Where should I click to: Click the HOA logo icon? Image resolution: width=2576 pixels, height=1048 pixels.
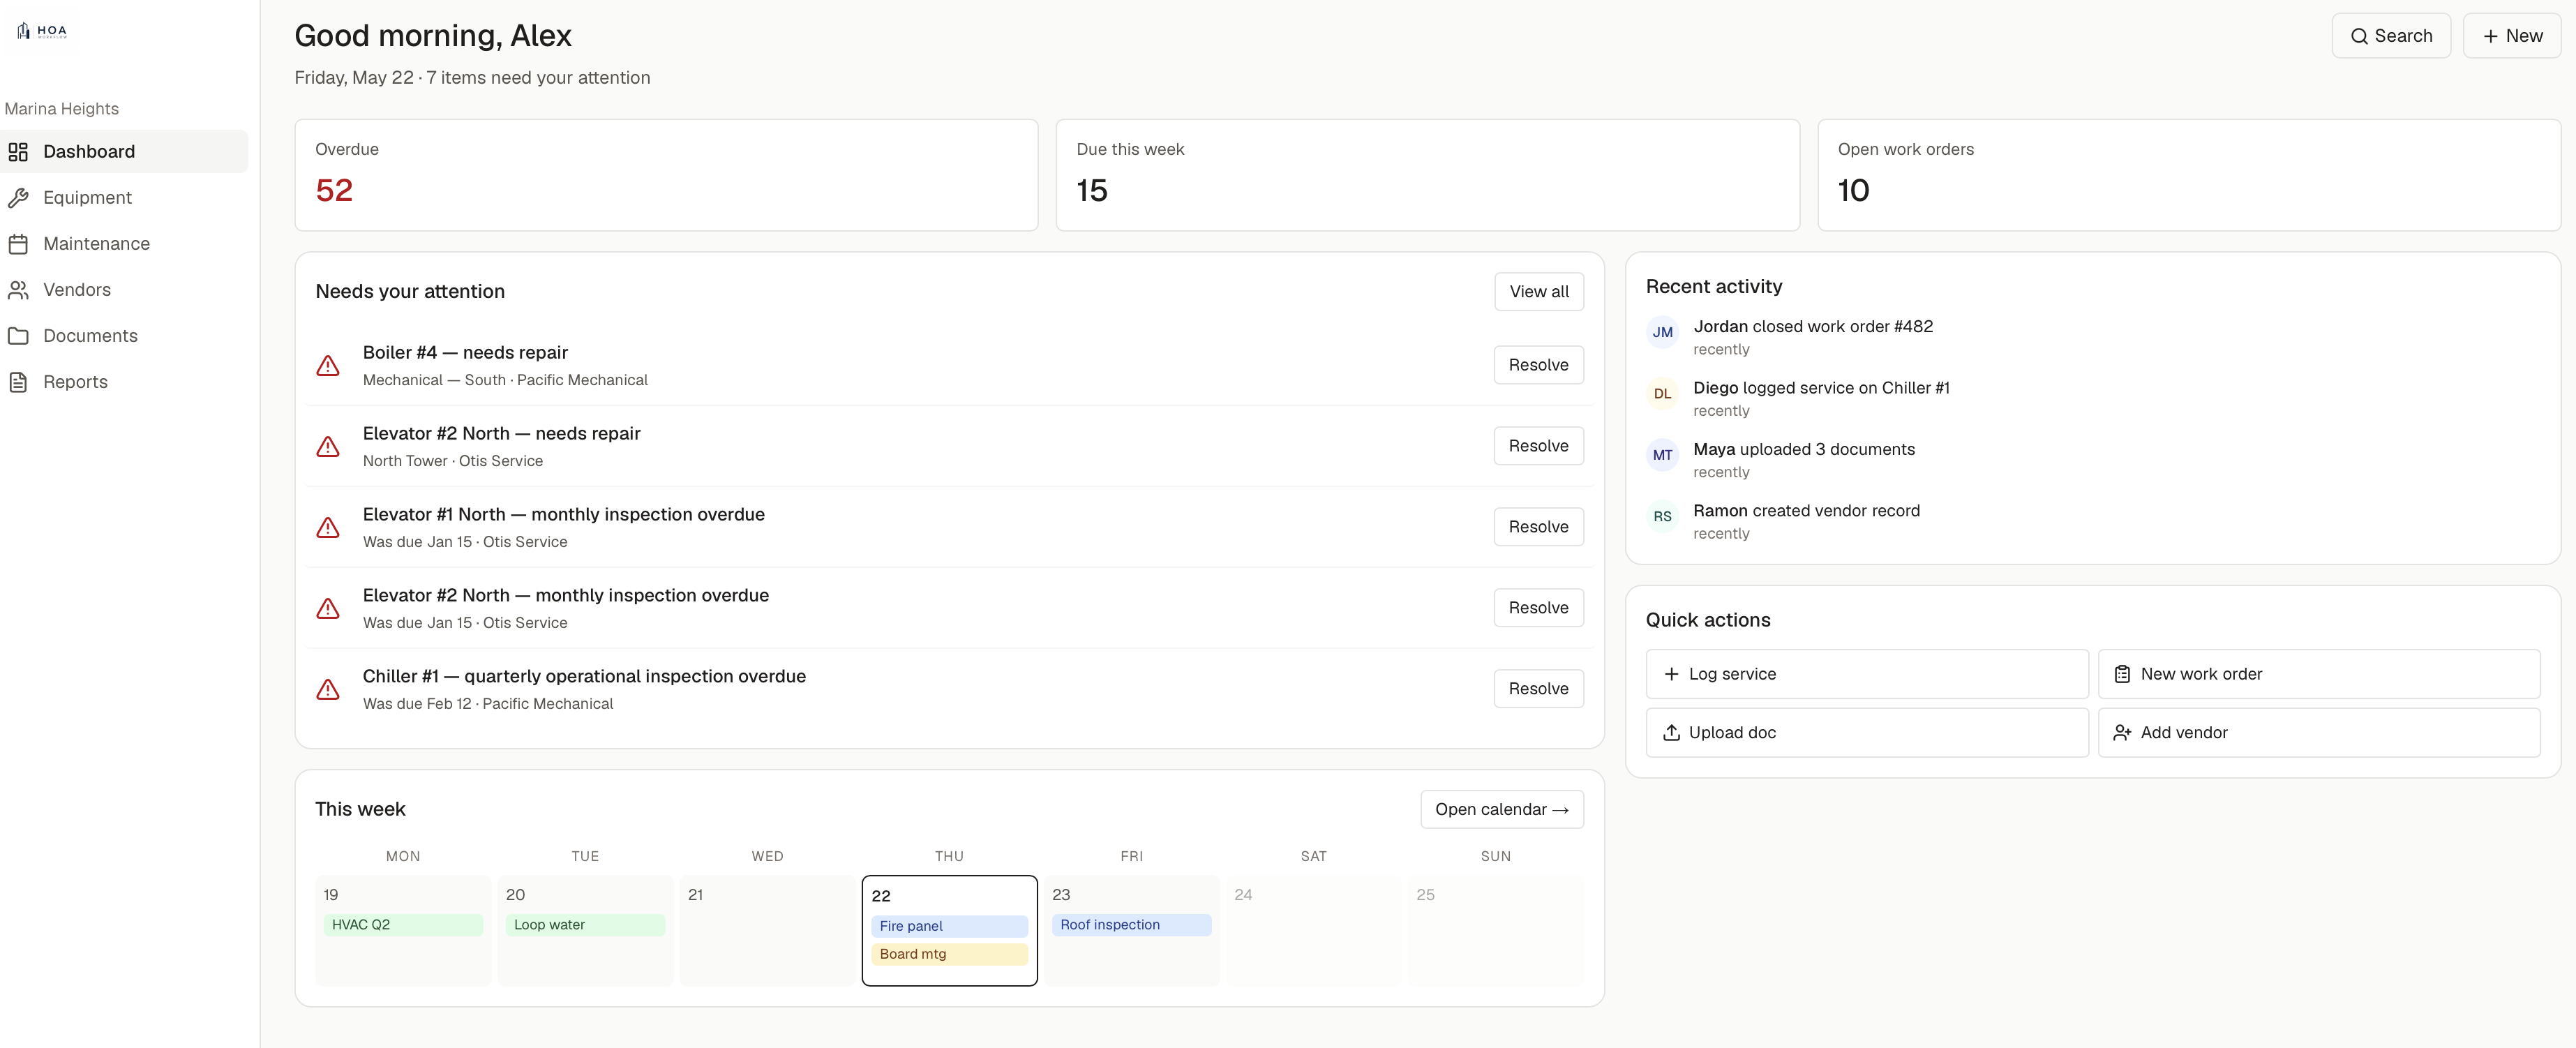[x=24, y=31]
